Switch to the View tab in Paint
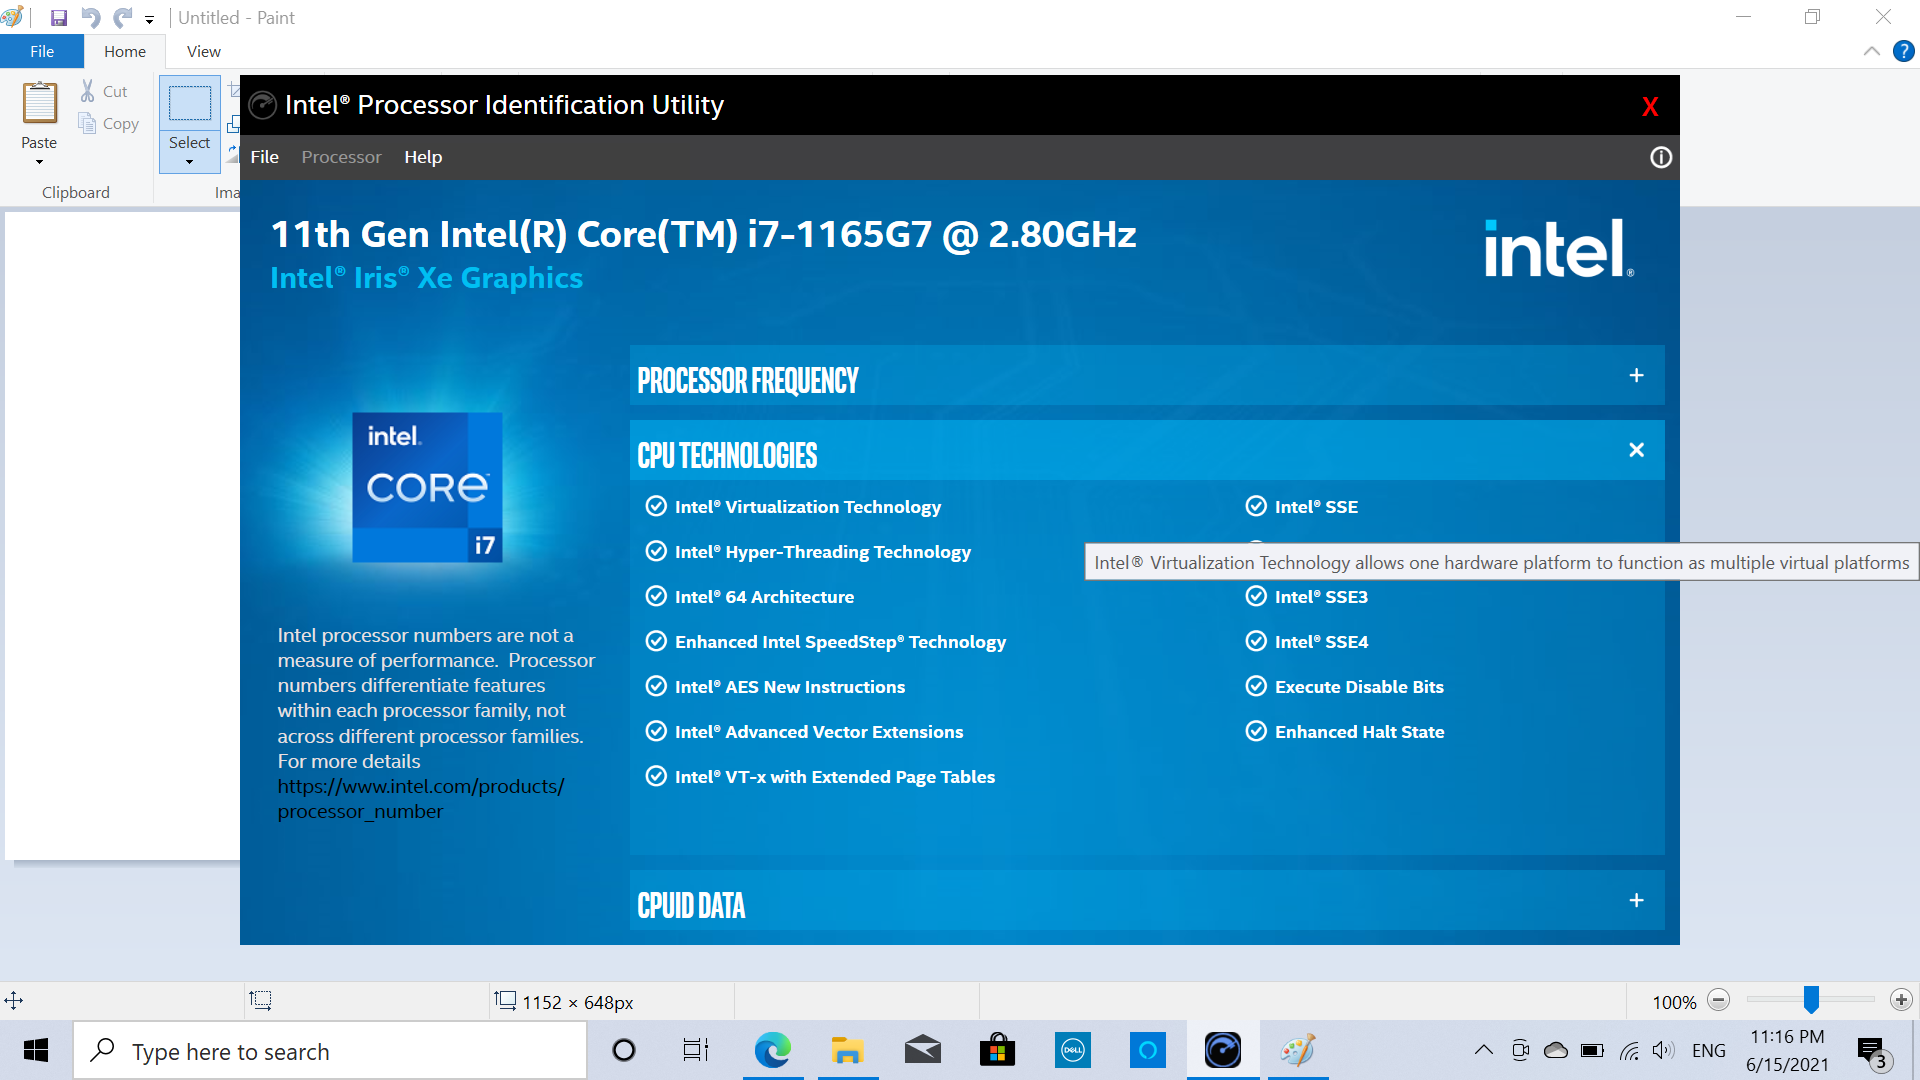Screen dimensions: 1920x1080 pos(203,51)
